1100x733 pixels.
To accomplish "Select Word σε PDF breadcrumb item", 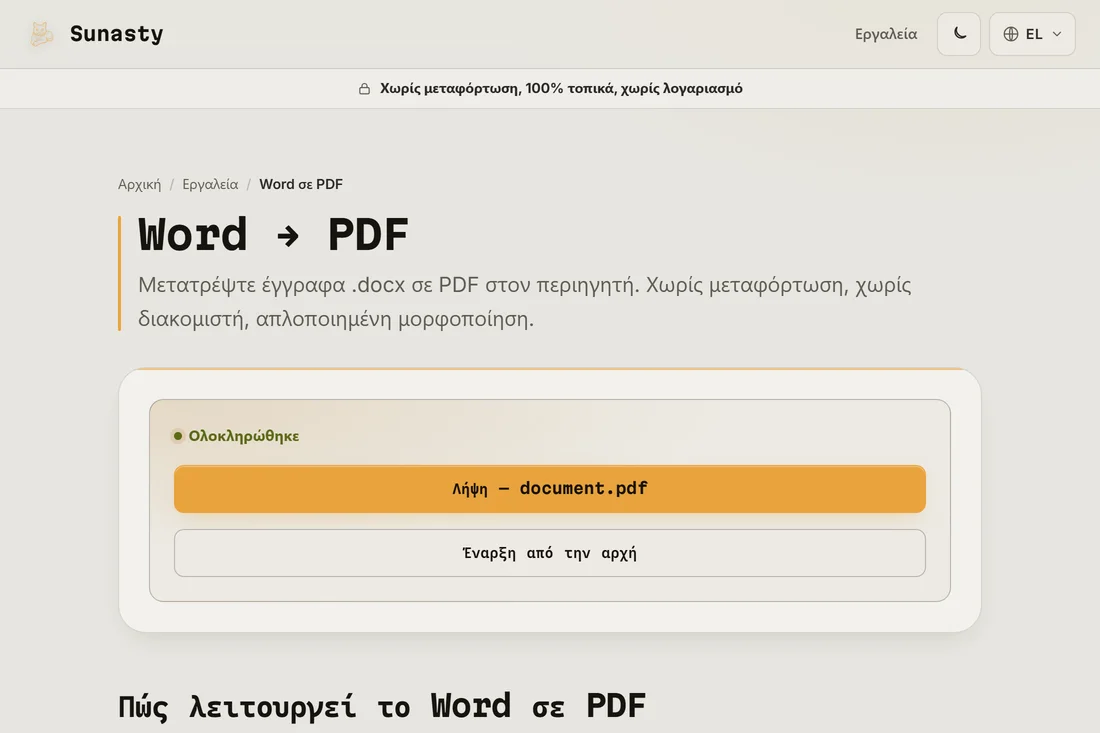I will [301, 184].
